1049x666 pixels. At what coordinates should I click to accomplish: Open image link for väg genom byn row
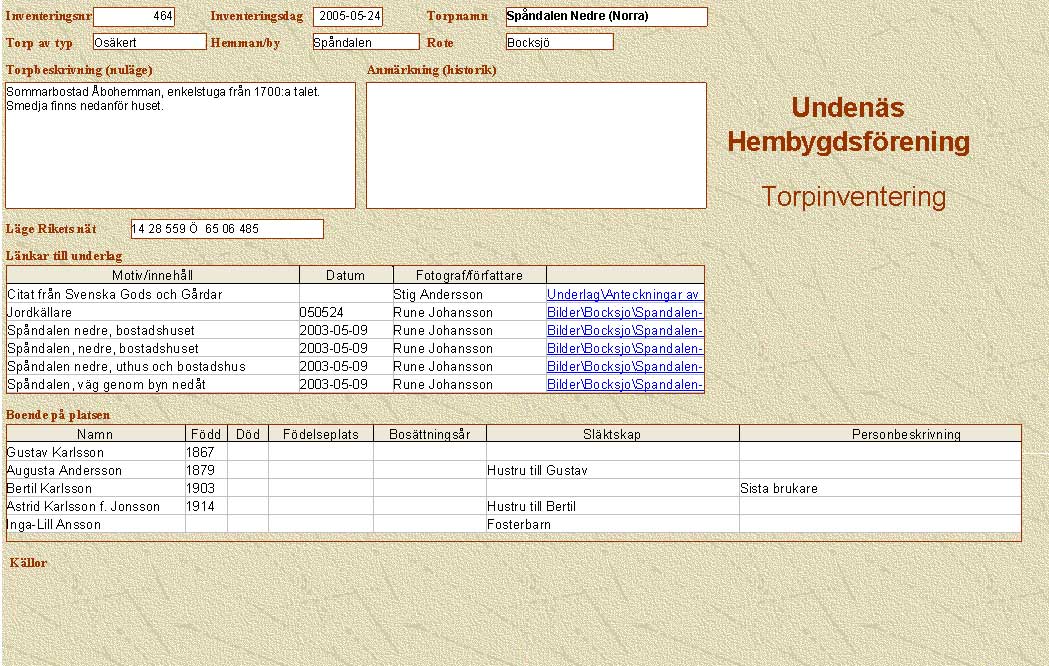pyautogui.click(x=624, y=385)
